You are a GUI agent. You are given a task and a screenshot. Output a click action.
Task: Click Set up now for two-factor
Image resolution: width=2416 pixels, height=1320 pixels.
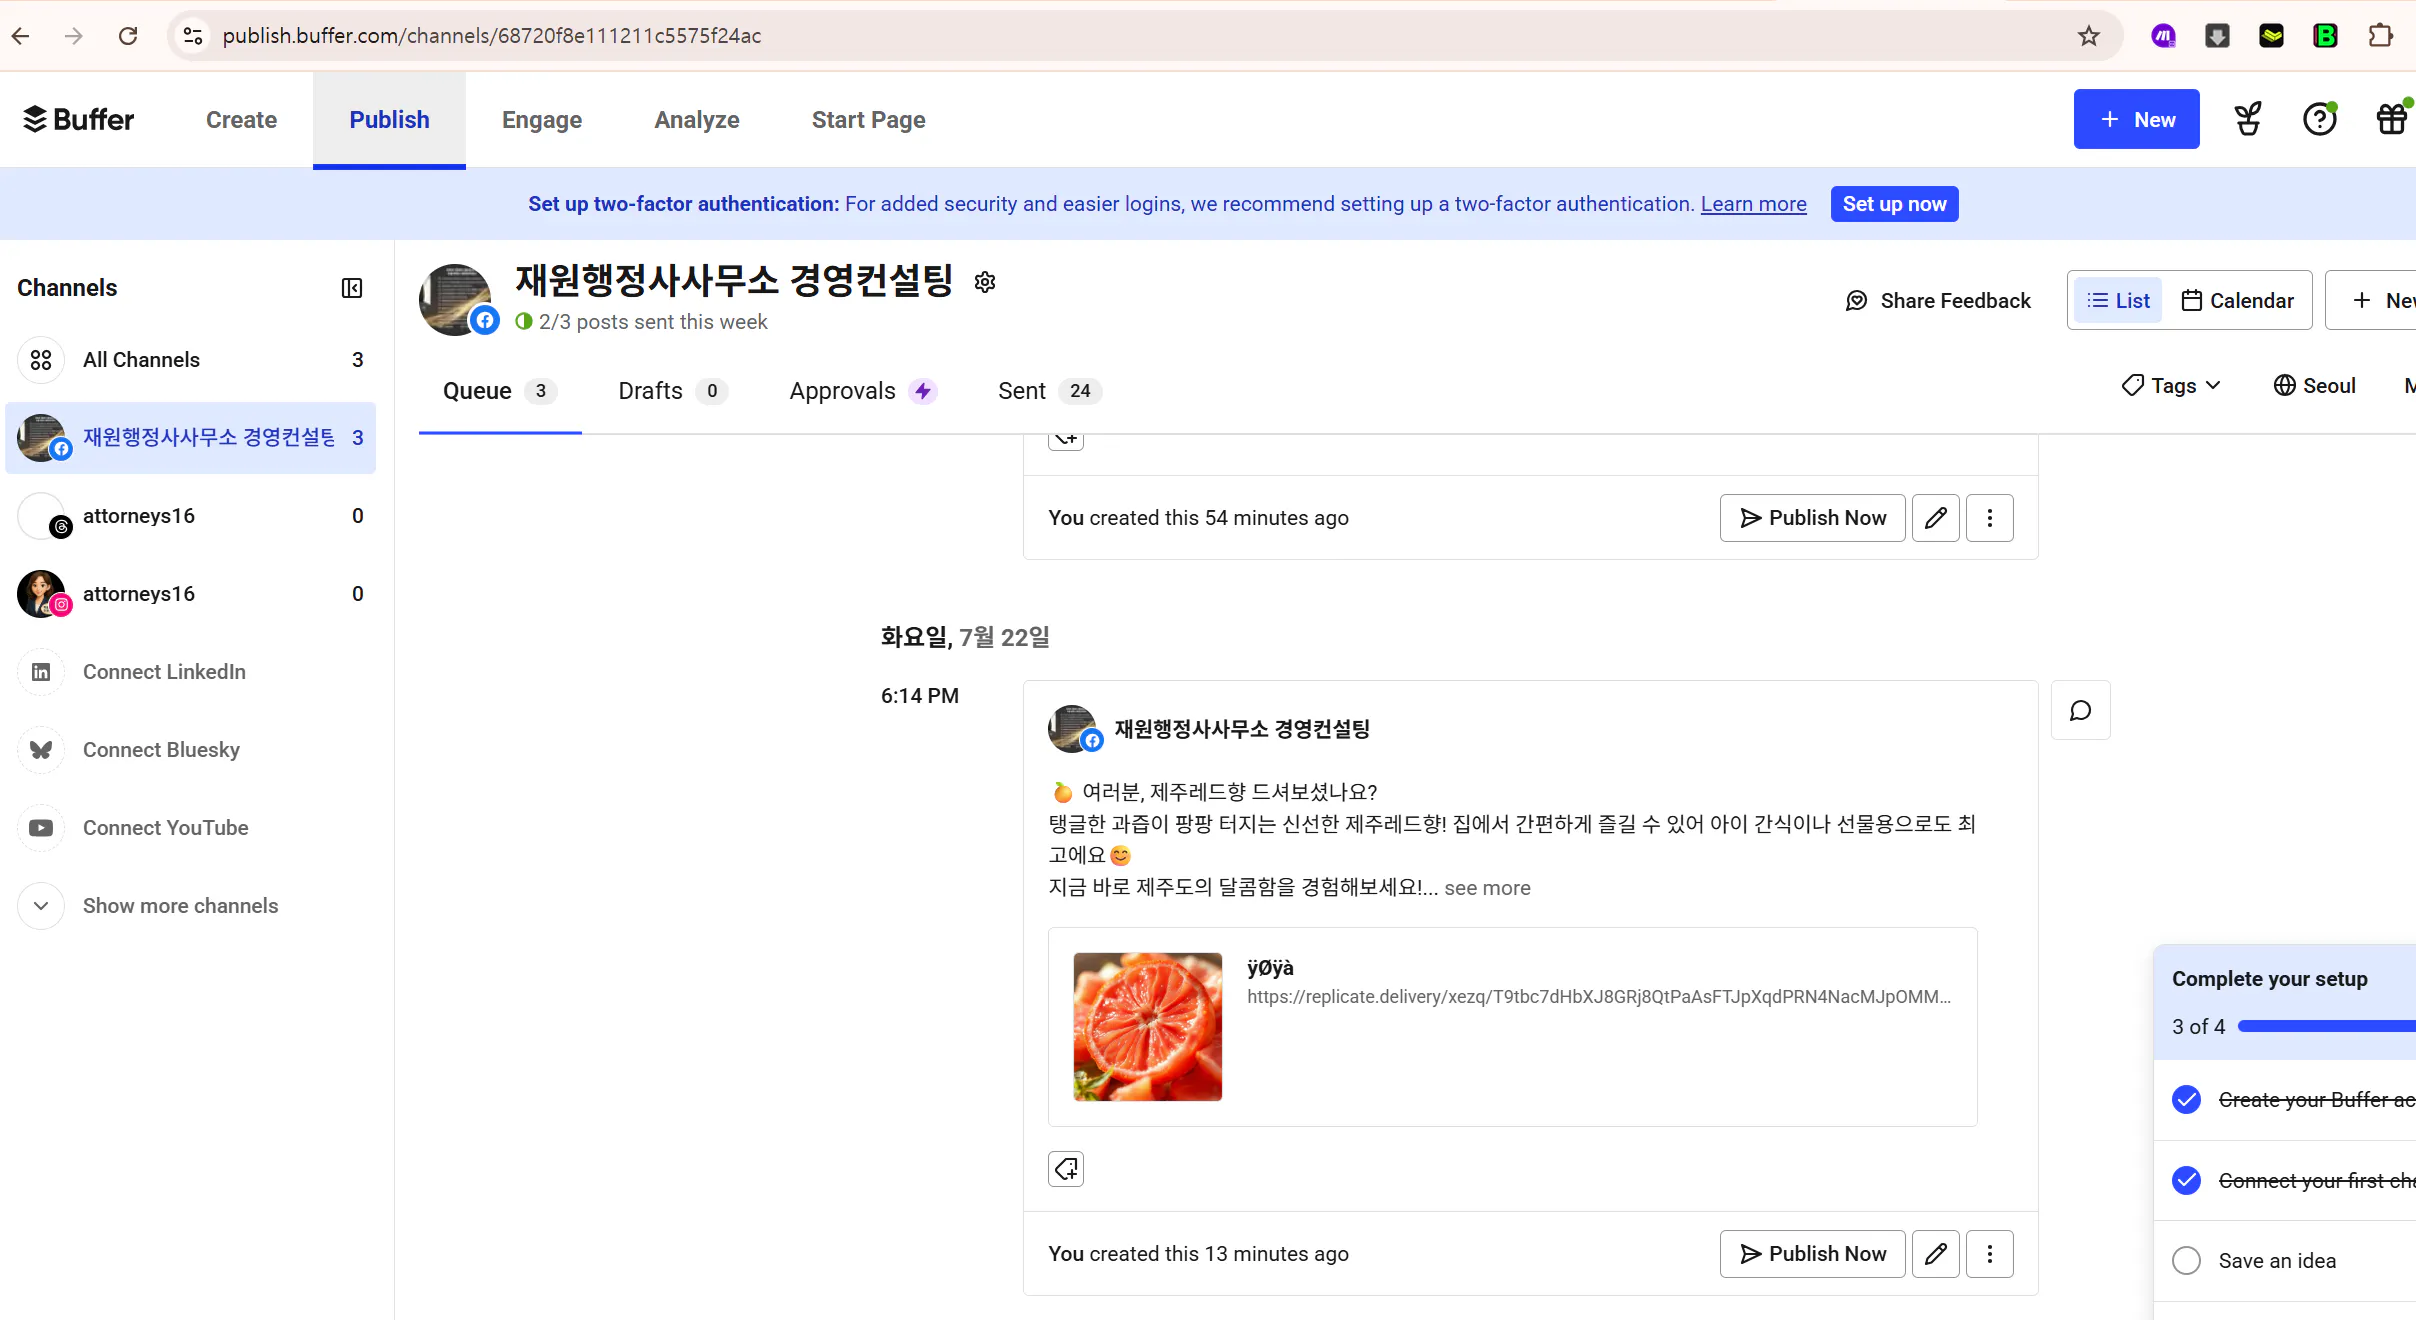[1894, 204]
